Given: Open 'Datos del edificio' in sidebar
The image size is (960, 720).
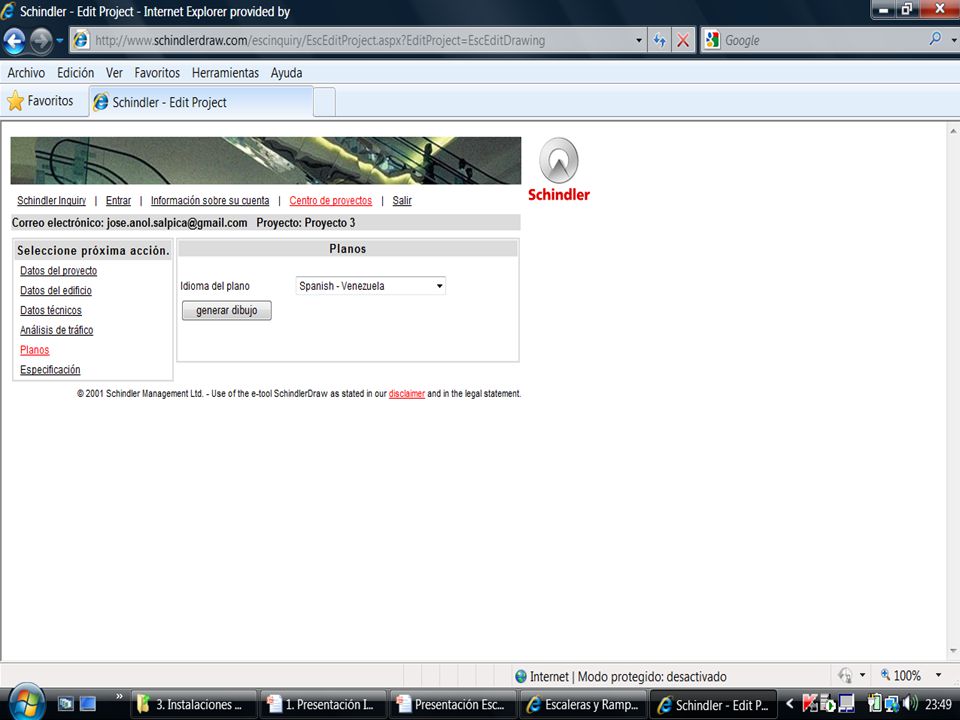Looking at the screenshot, I should (56, 291).
